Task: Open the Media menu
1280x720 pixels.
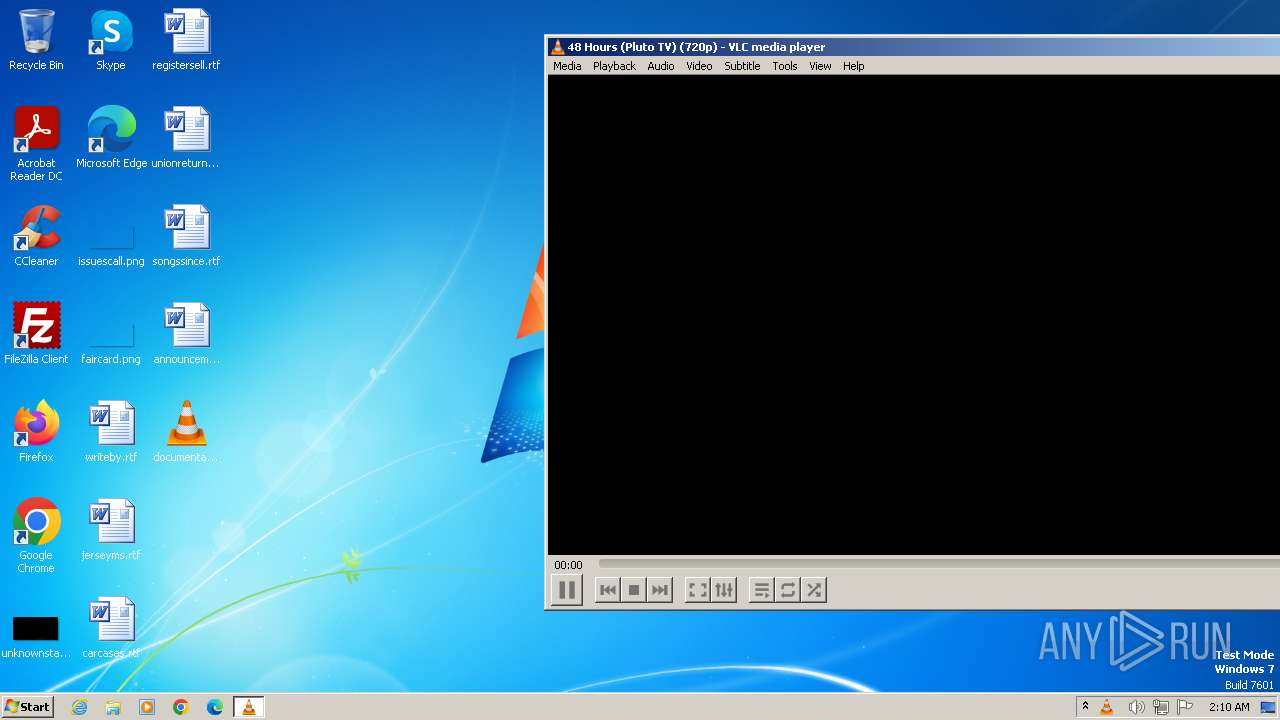Action: tap(567, 66)
